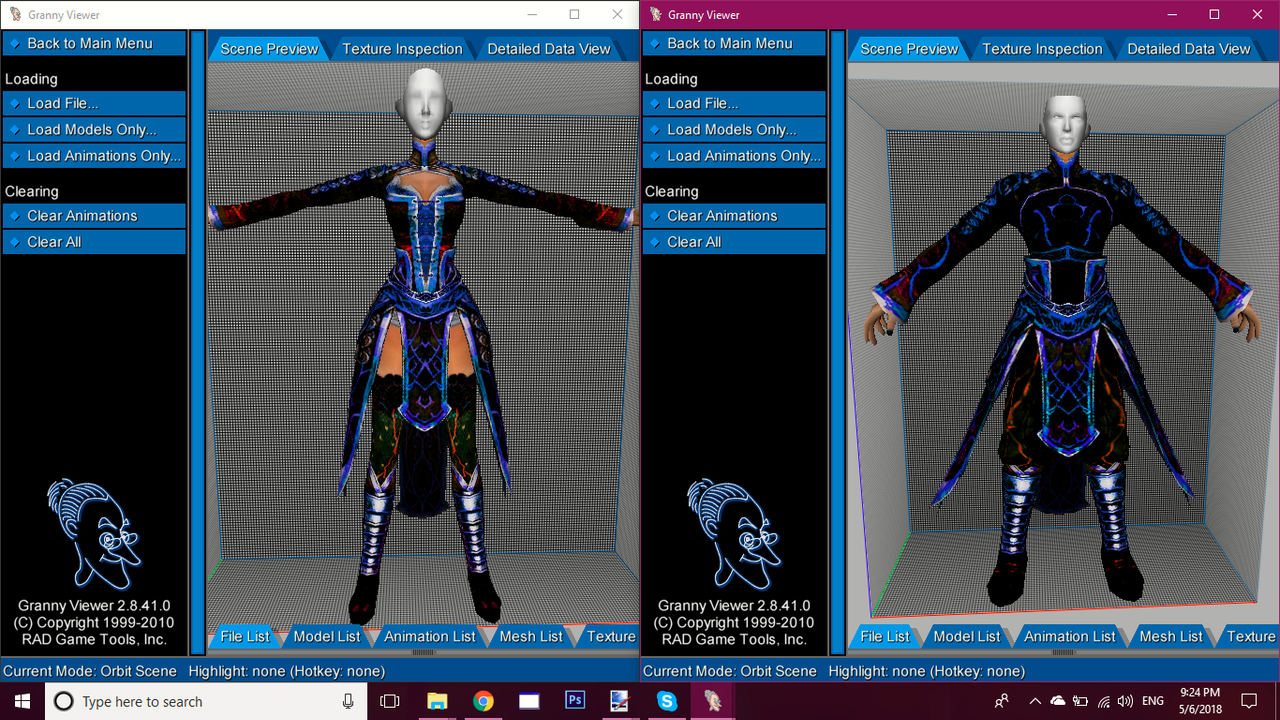Maximize the left Granny Viewer window
The width and height of the screenshot is (1280, 720).
574,14
